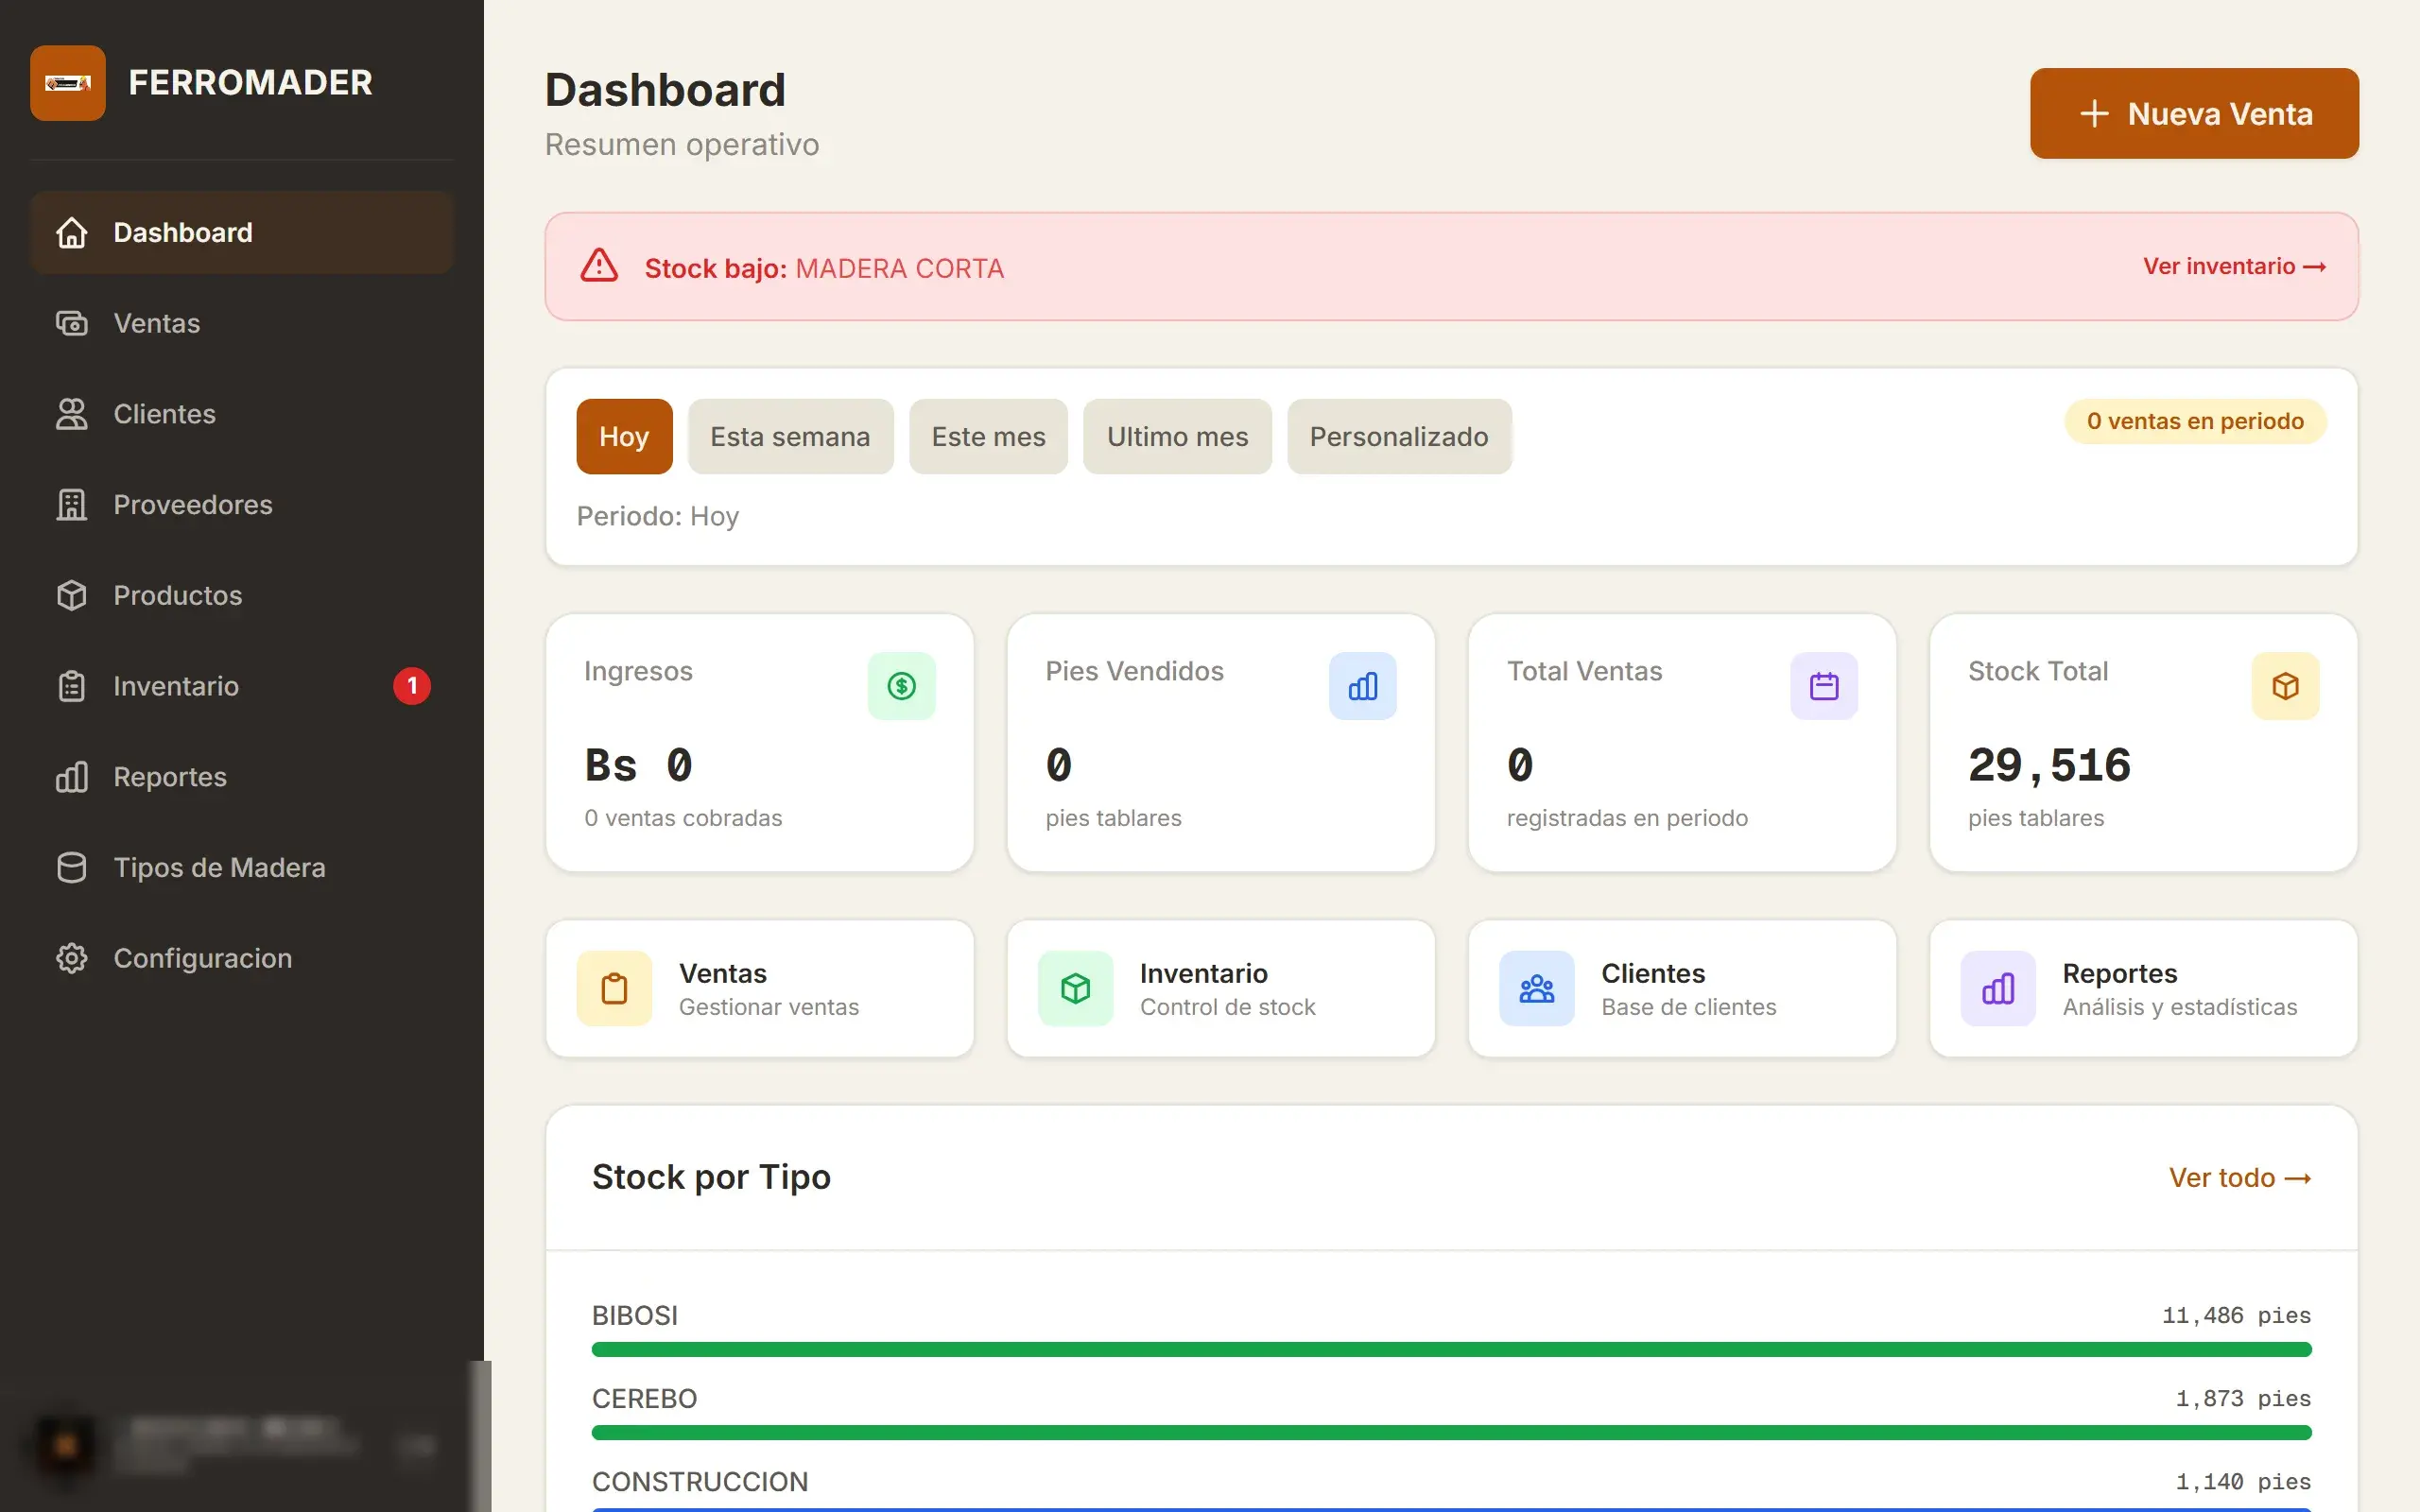Select the Esta semana period filter
2420x1512 pixels.
click(x=790, y=437)
